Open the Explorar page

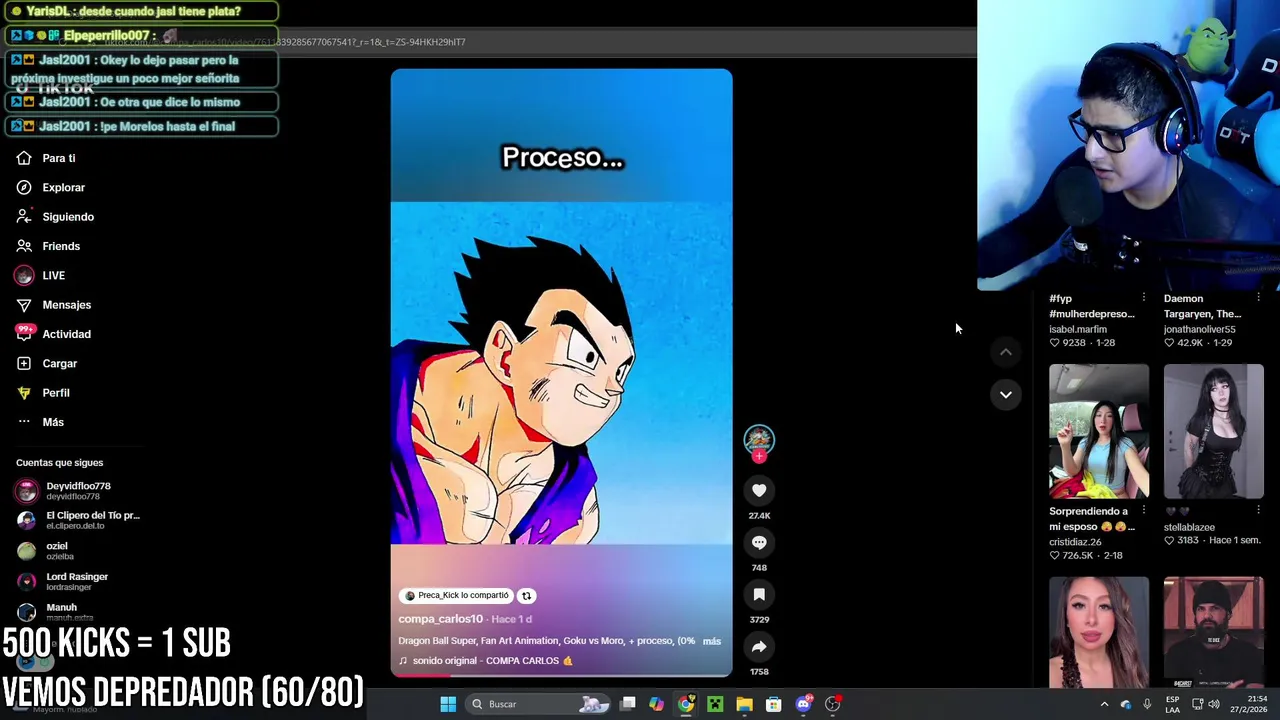(x=63, y=187)
